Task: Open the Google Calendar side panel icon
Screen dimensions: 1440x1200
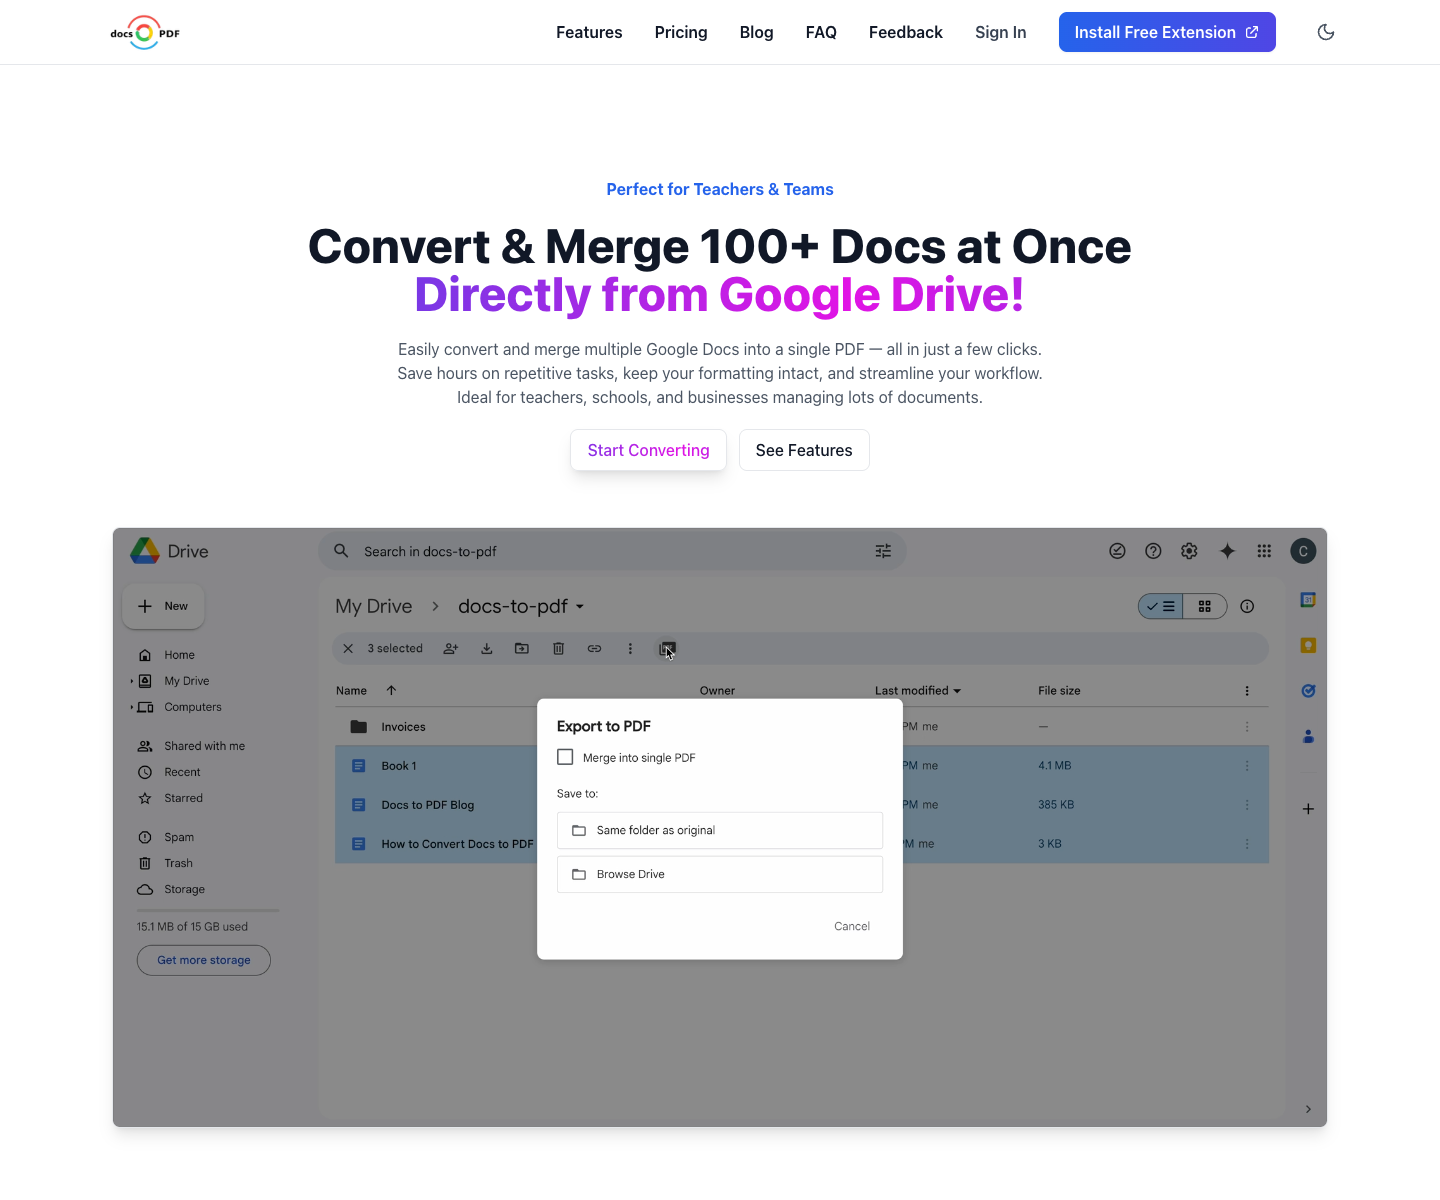Action: (x=1308, y=600)
